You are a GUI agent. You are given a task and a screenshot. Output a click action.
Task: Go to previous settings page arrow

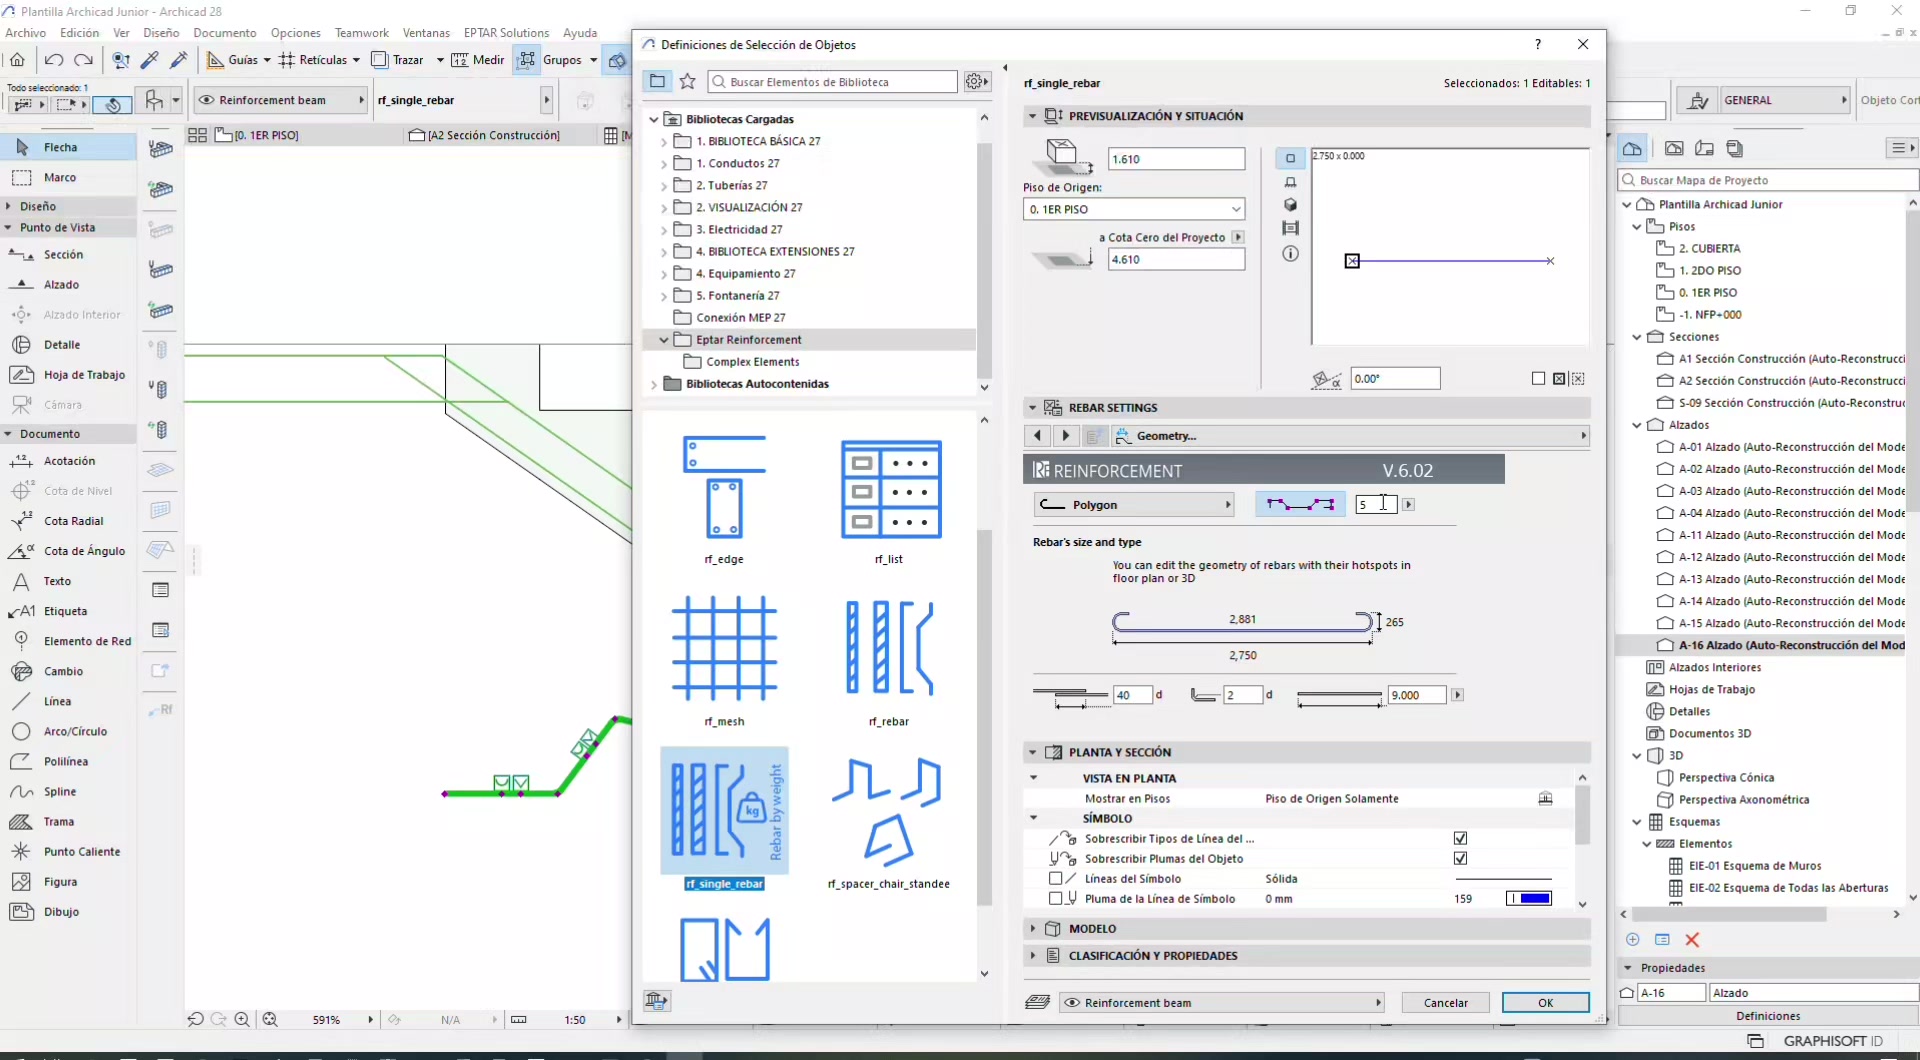coord(1037,436)
